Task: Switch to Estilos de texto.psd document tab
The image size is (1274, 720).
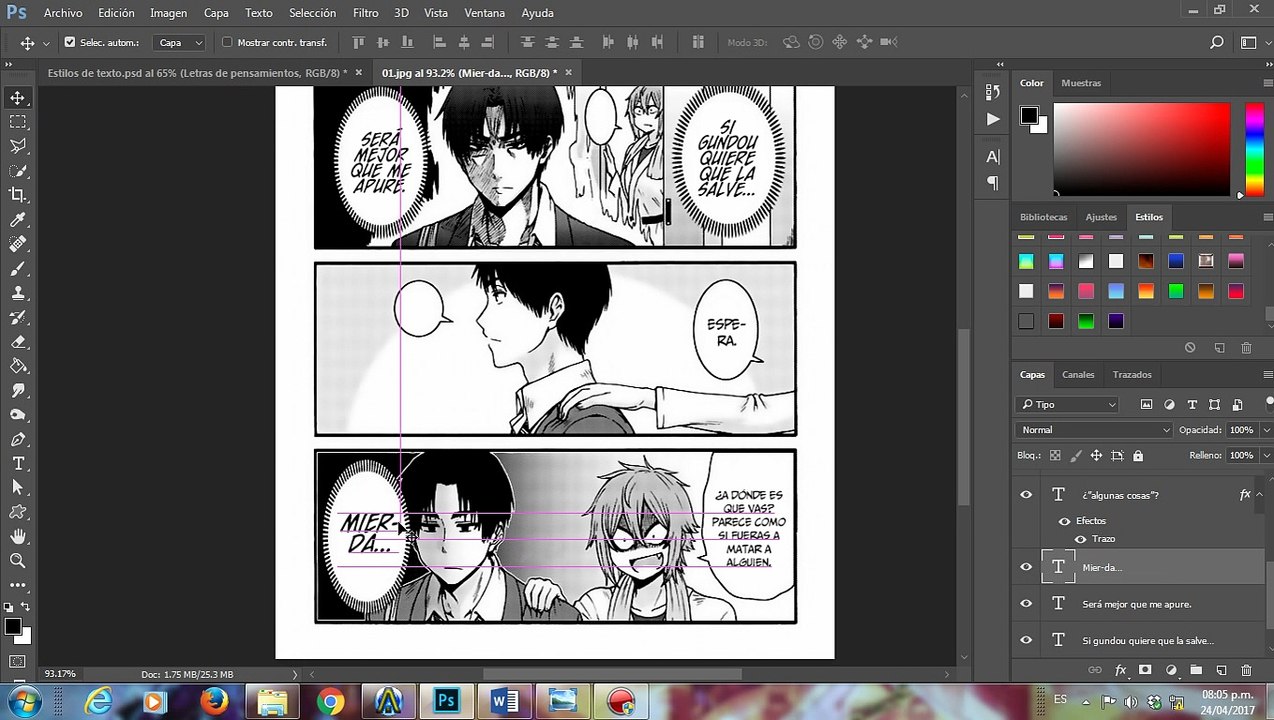Action: coord(197,73)
